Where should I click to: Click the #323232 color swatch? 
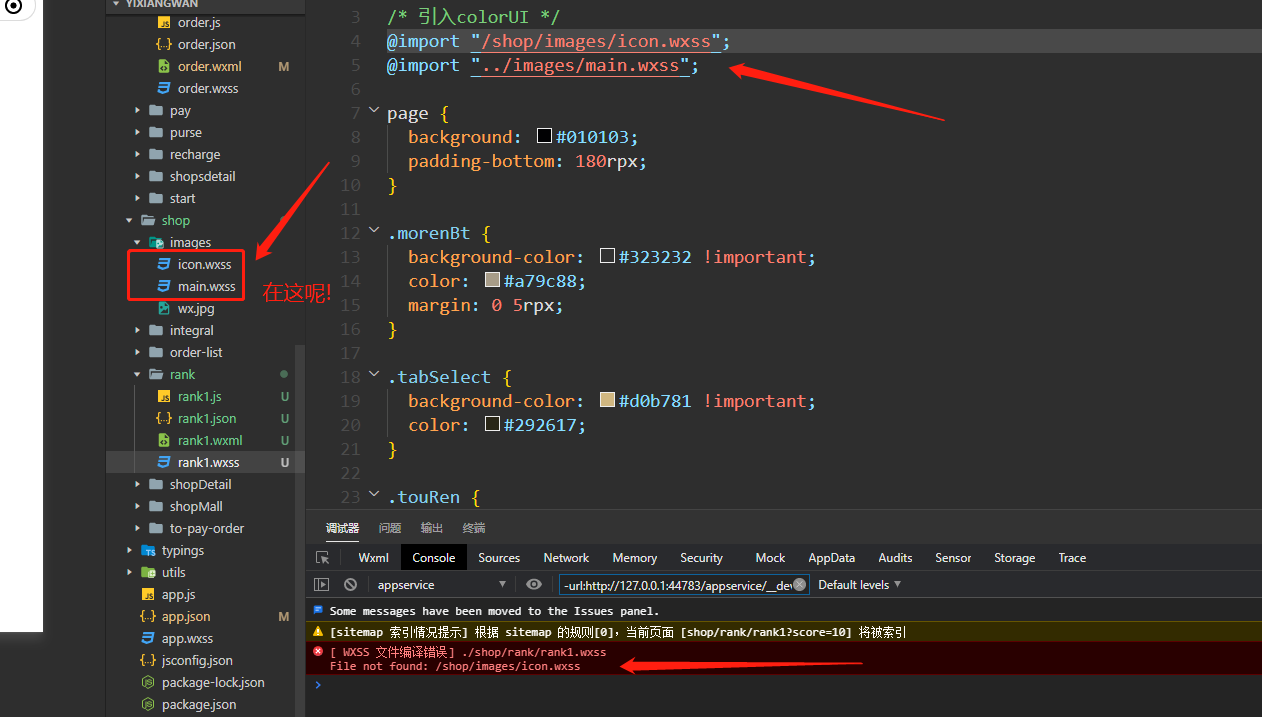pos(607,256)
